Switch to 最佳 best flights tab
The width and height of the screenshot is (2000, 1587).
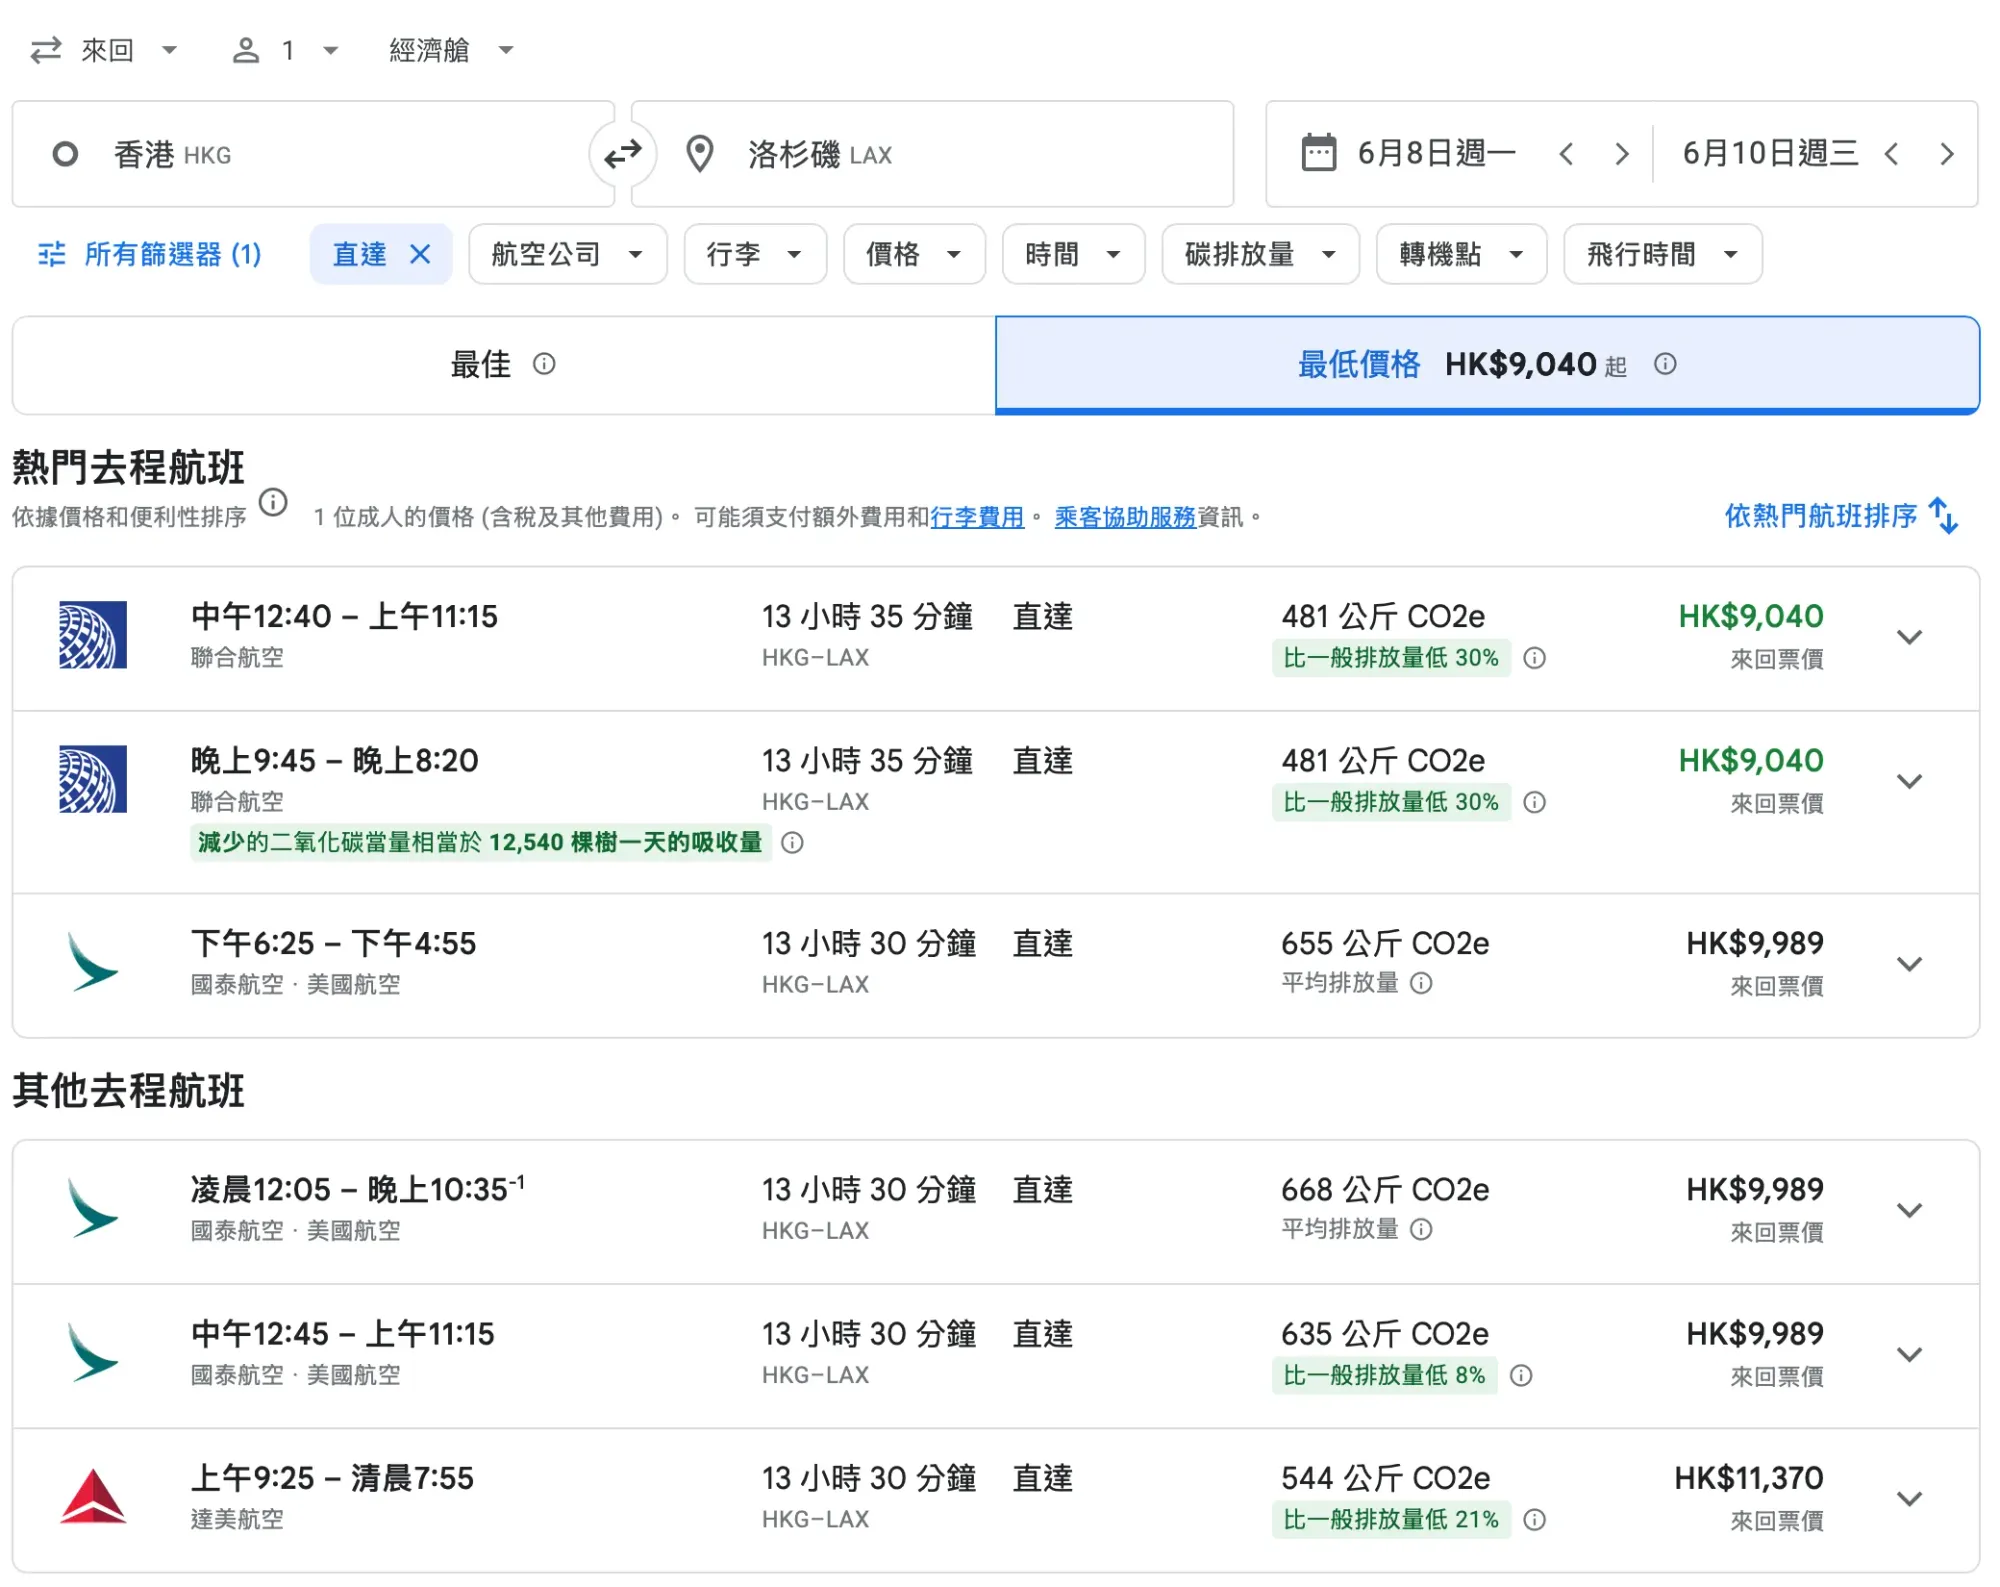point(504,365)
